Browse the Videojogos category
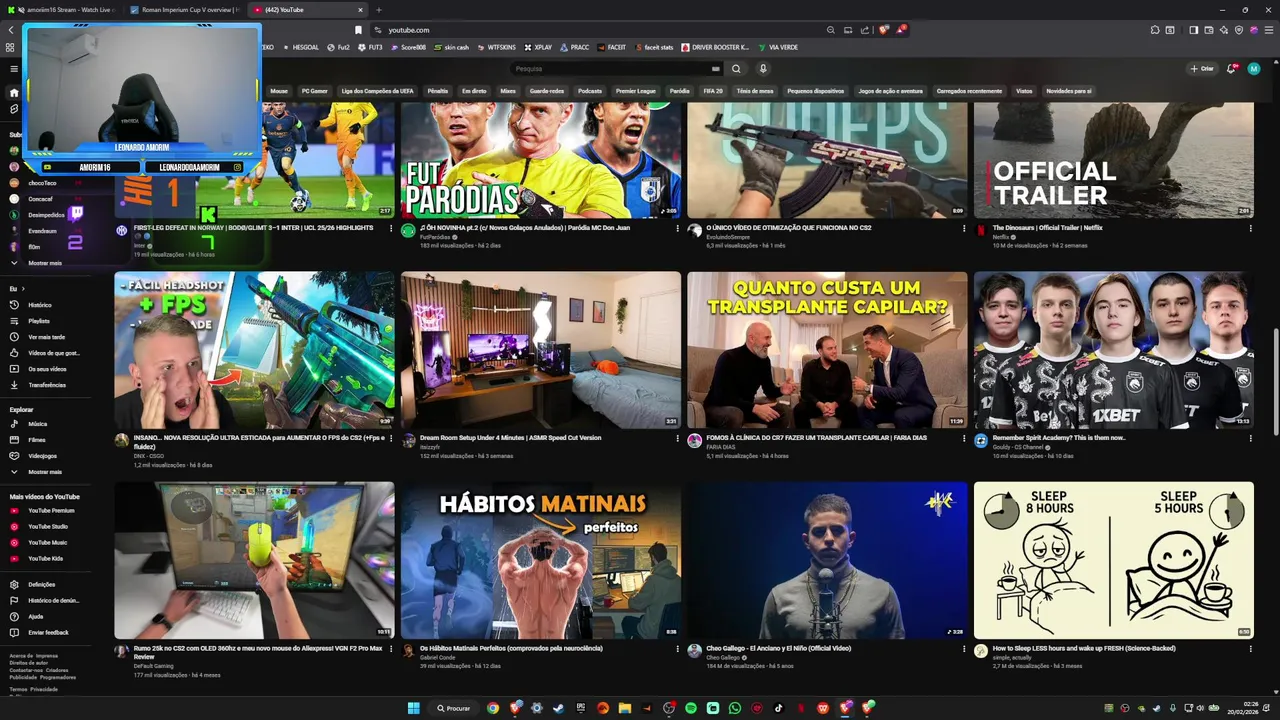Viewport: 1280px width, 720px height. coord(43,456)
